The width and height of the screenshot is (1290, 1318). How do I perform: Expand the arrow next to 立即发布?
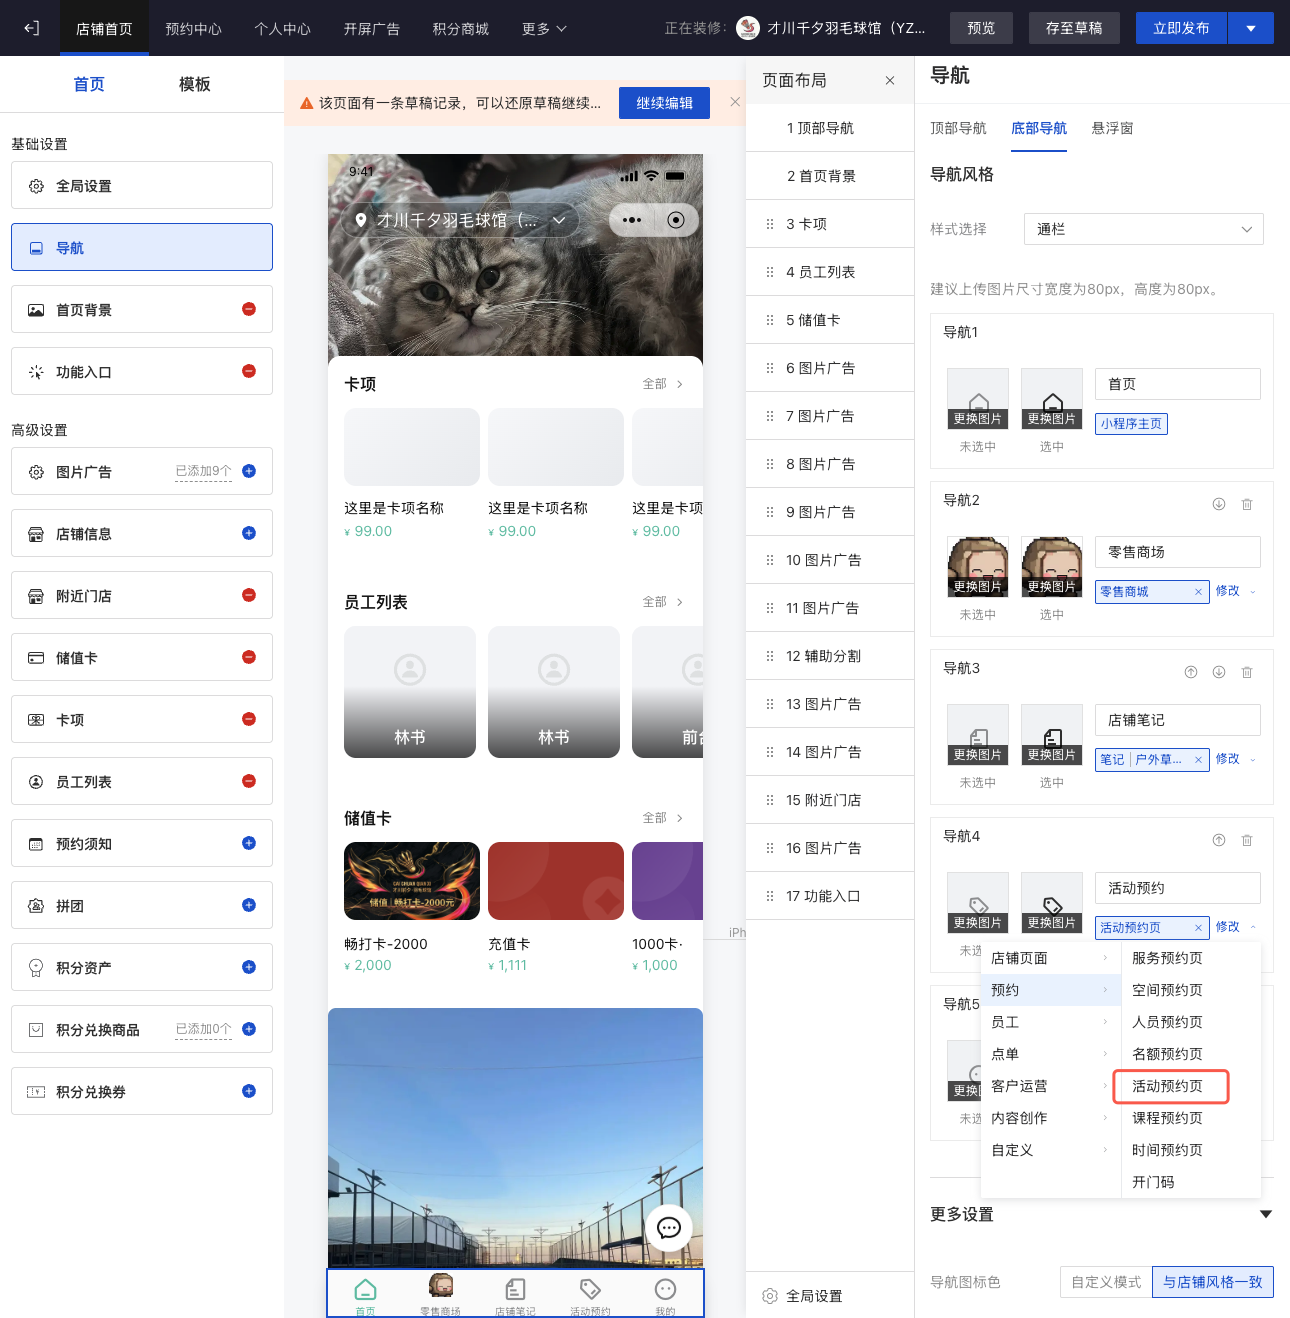pos(1251,28)
